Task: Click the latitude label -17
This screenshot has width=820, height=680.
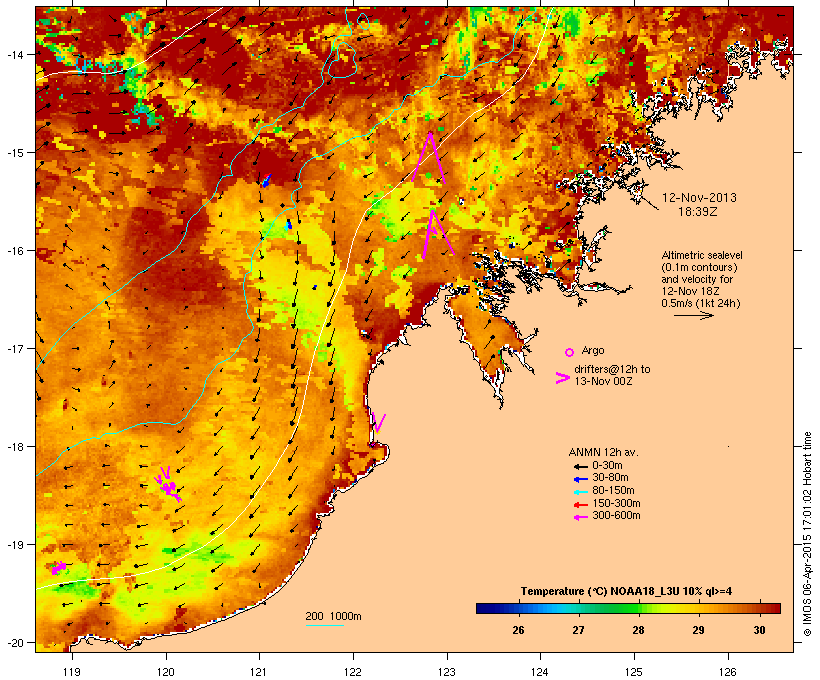Action: 14,348
